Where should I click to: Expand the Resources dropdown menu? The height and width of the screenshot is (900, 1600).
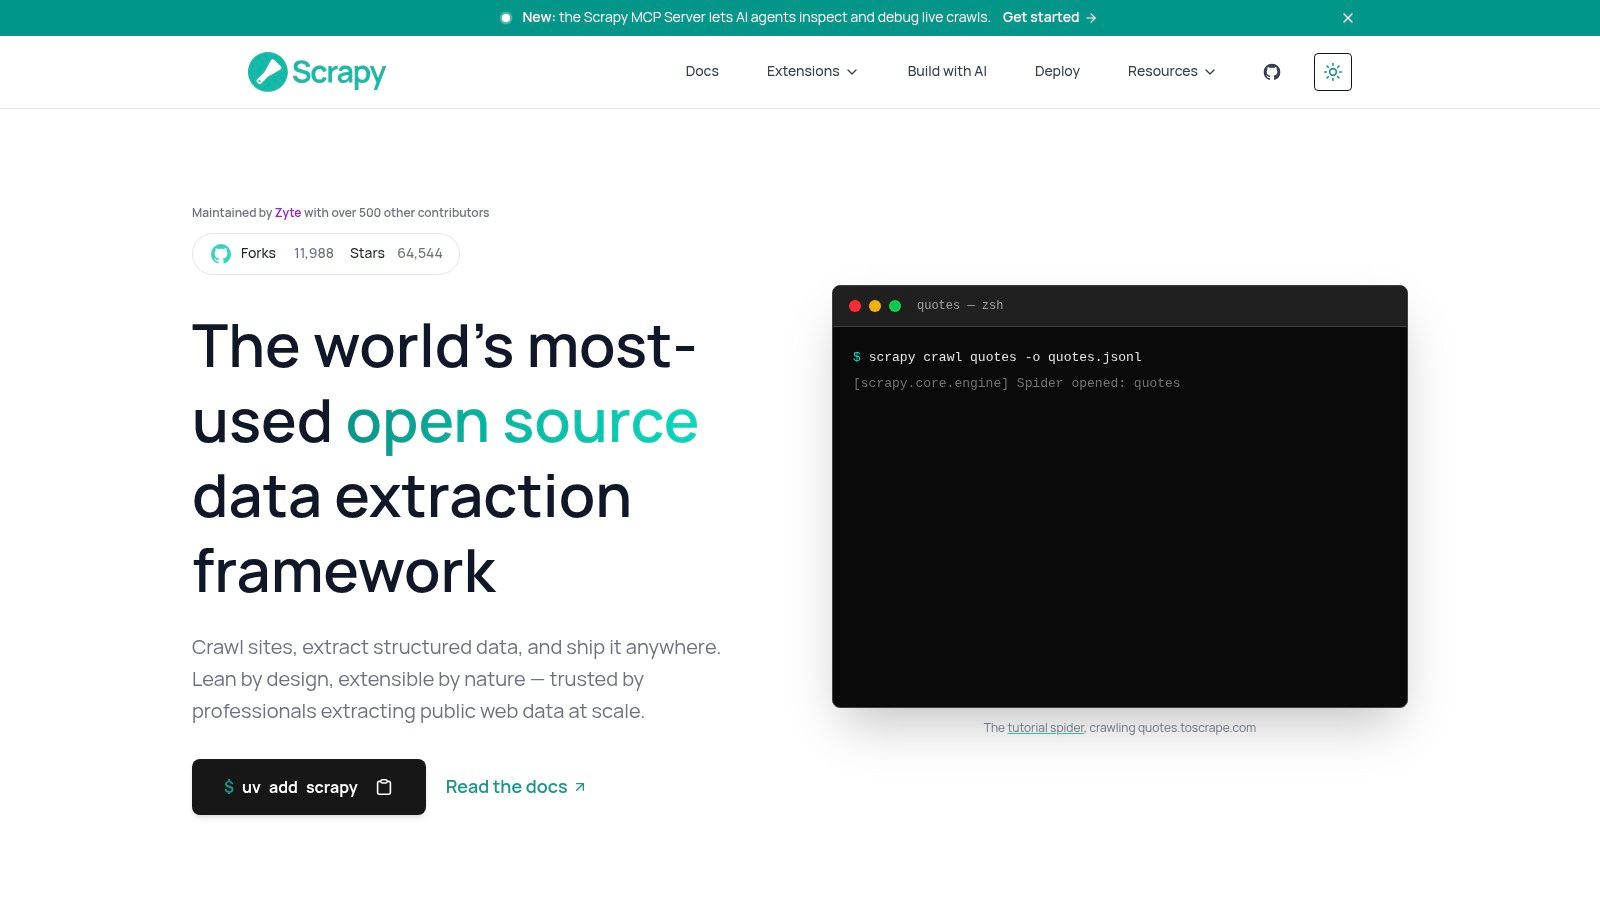pyautogui.click(x=1172, y=72)
